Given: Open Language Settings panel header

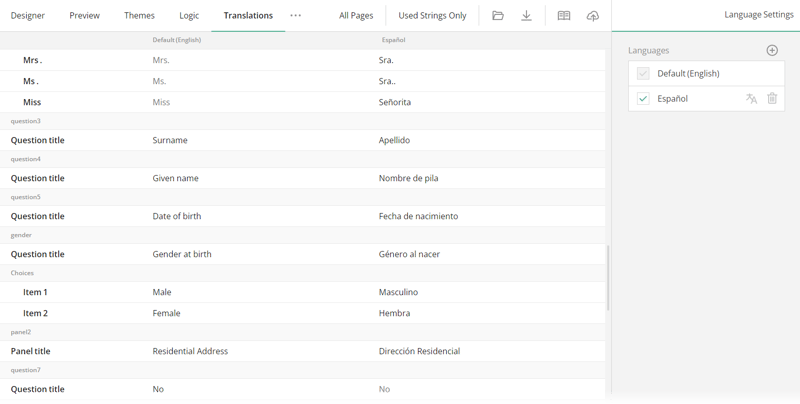Looking at the screenshot, I should pos(759,15).
